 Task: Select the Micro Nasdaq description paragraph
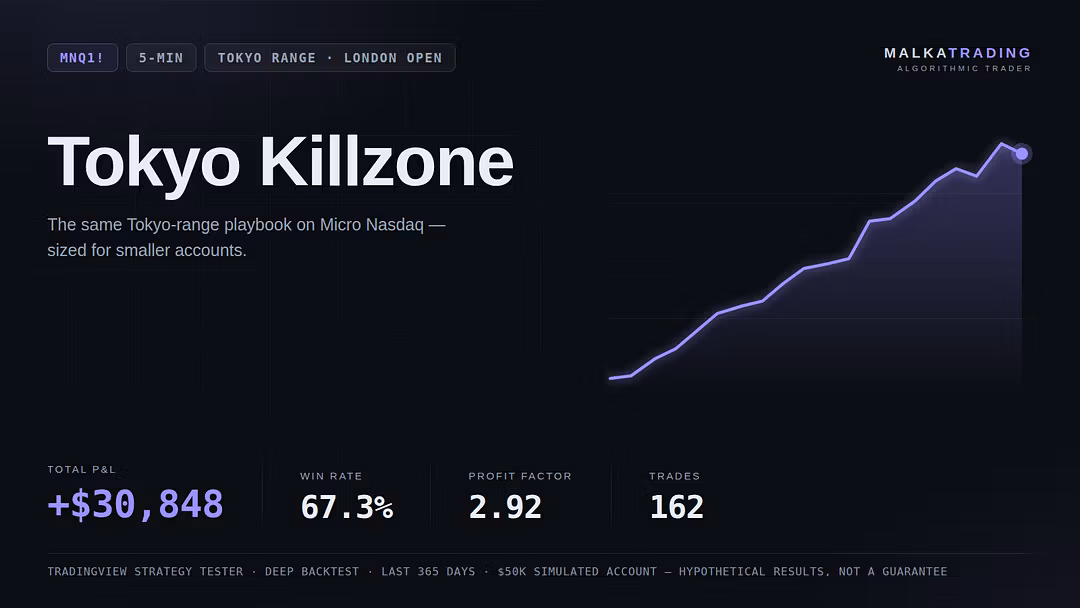point(247,238)
